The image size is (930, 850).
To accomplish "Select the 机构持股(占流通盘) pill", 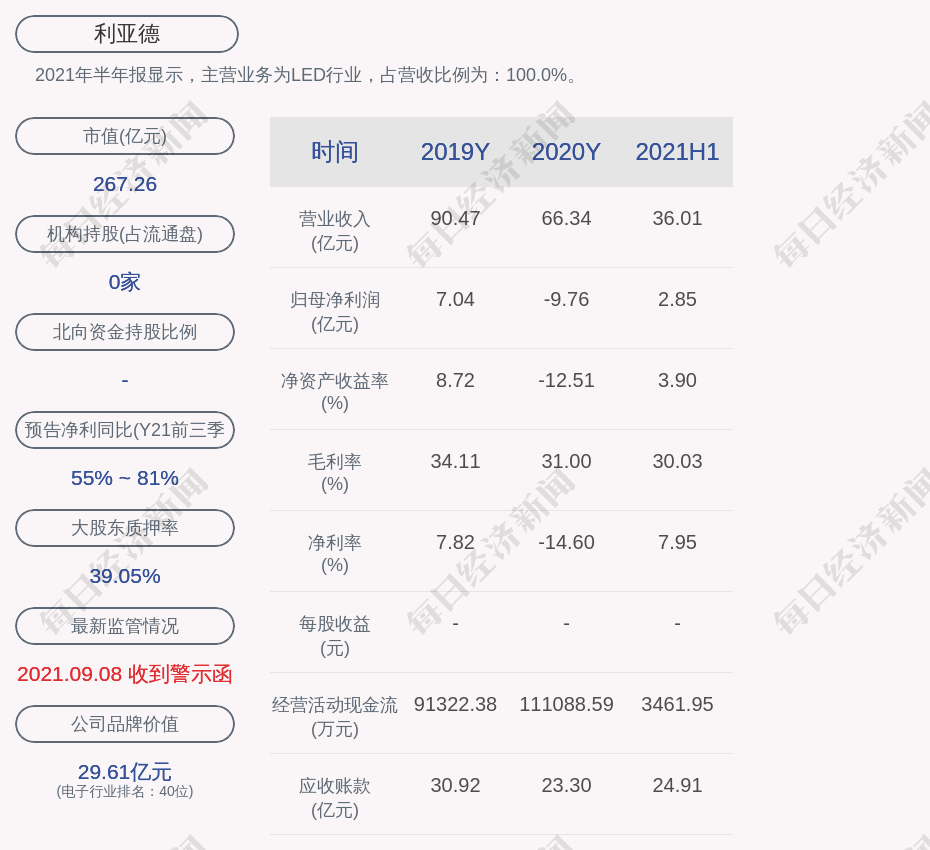I will [125, 234].
